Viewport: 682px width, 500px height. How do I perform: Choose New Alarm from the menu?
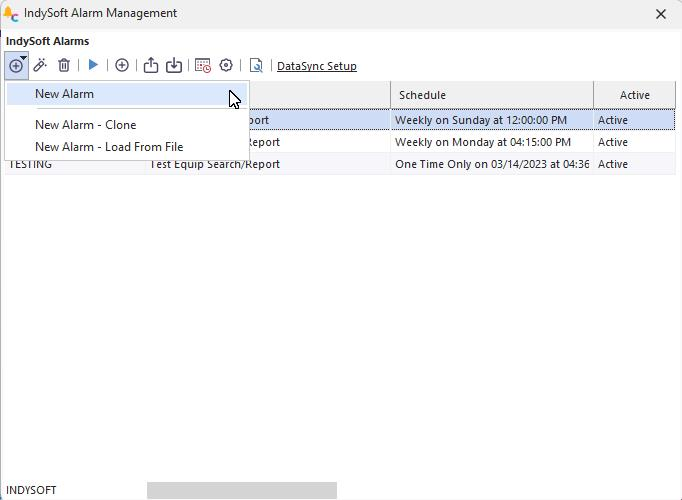click(64, 94)
